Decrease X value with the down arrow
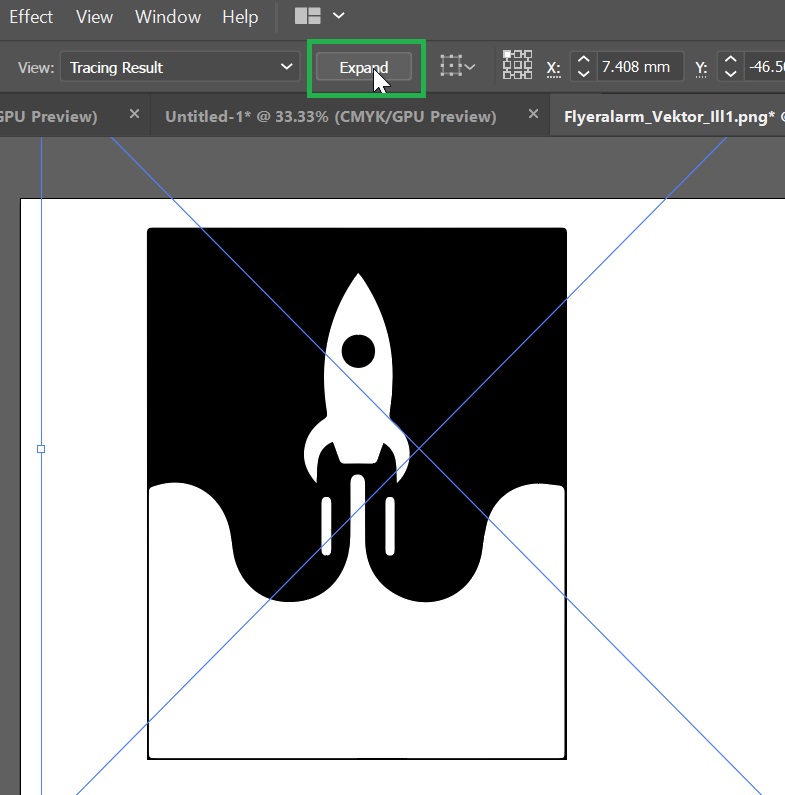 click(584, 75)
